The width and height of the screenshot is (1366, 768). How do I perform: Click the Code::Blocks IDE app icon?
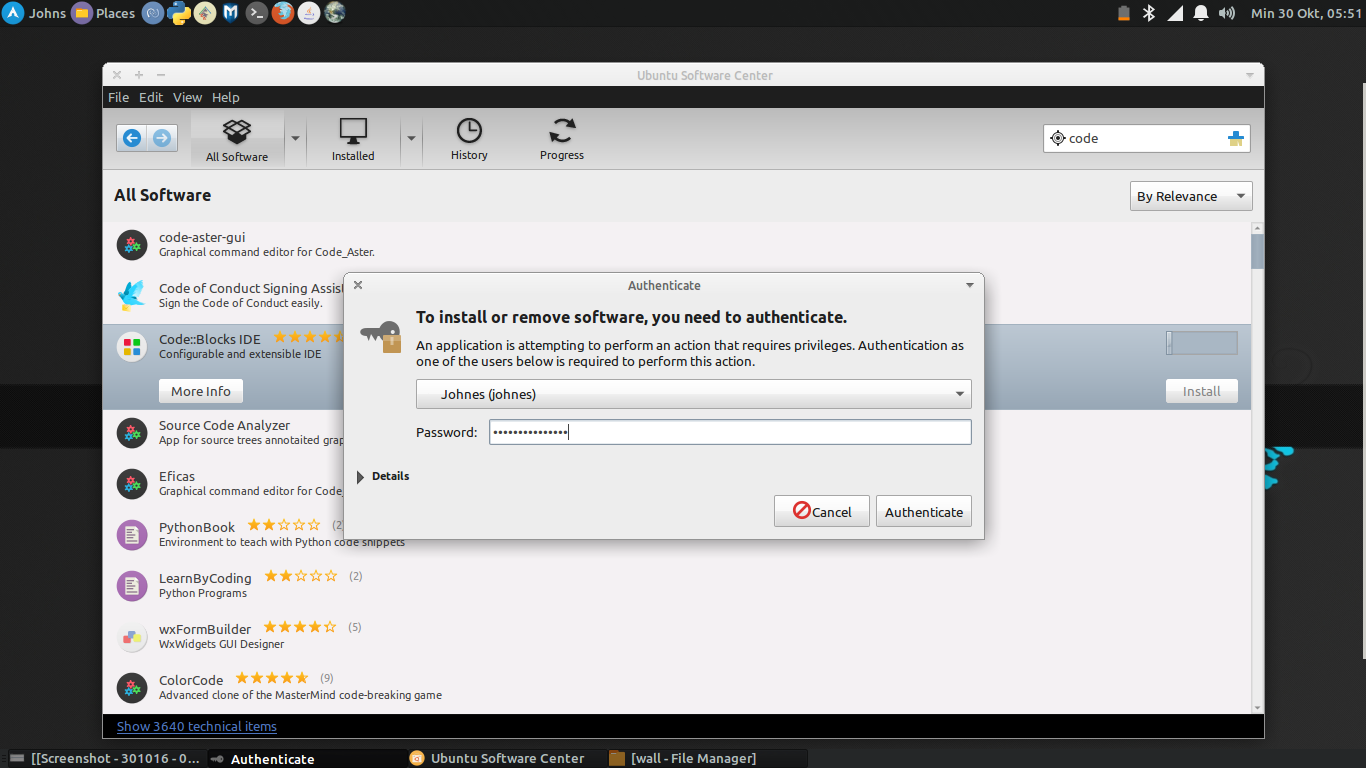pos(131,346)
